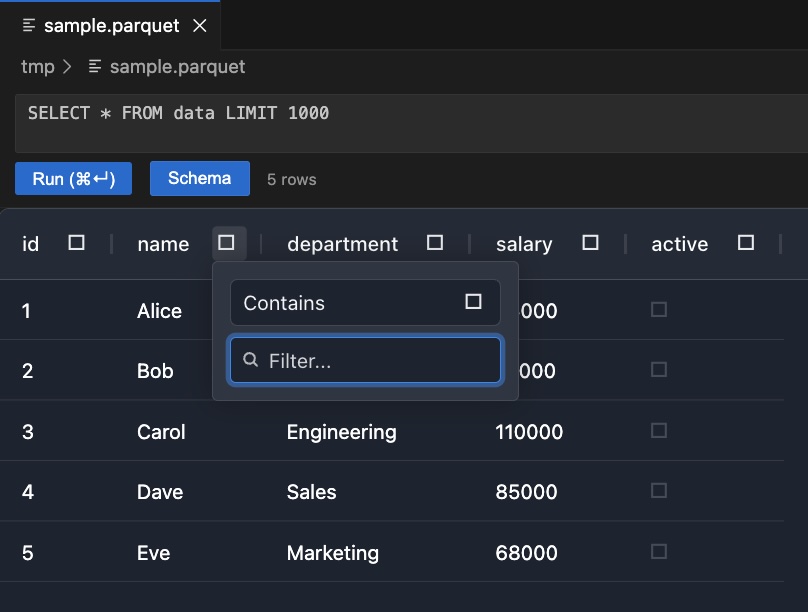Viewport: 808px width, 612px height.
Task: Toggle active checkbox in Alice's row
Action: coord(659,310)
